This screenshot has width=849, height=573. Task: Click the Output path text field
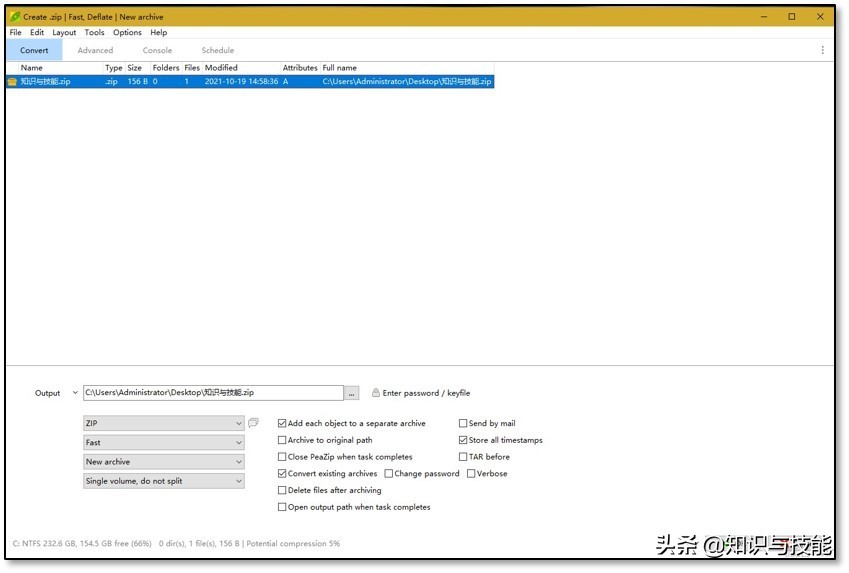[x=213, y=393]
